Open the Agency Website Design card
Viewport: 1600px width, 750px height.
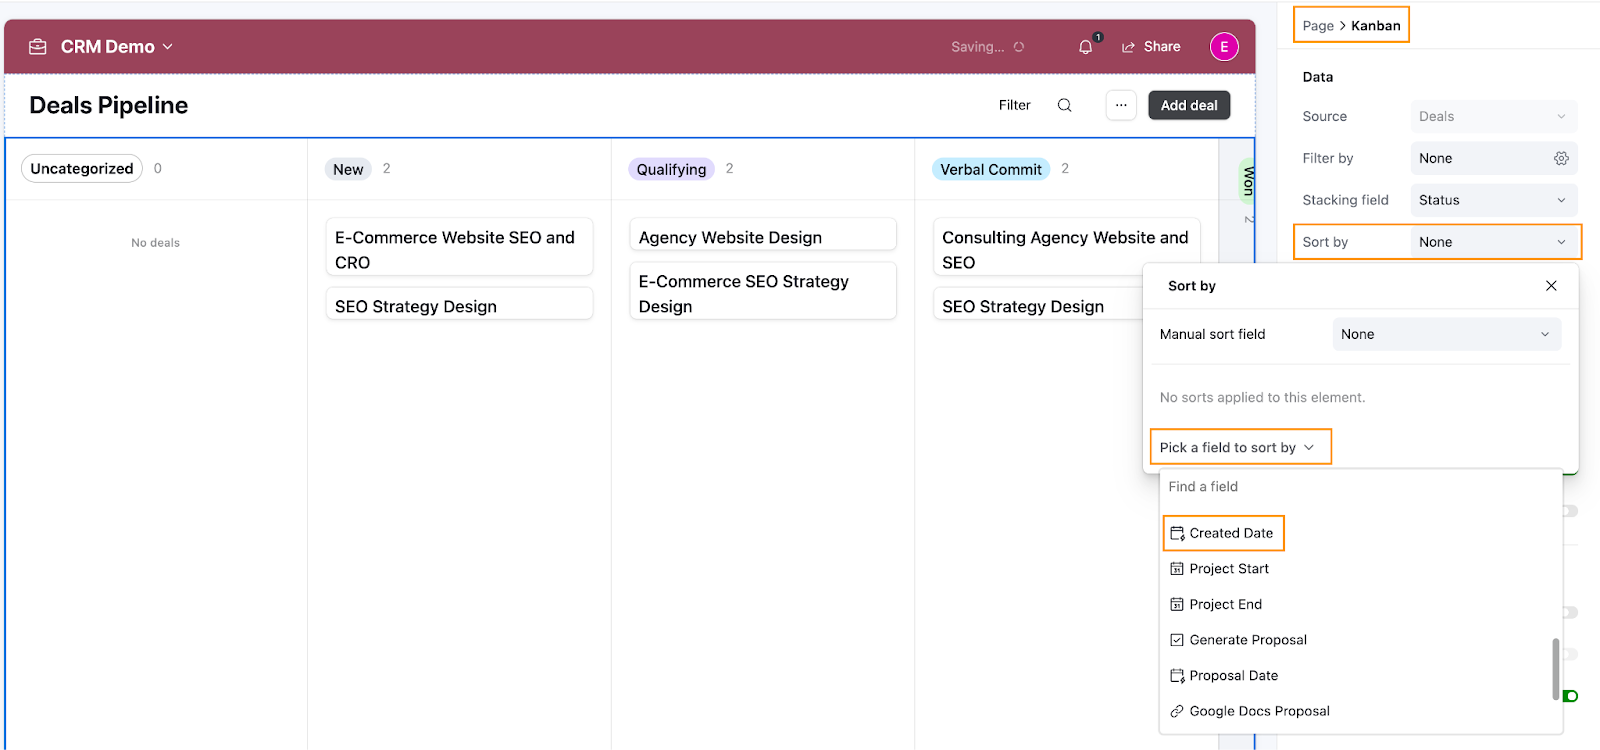pyautogui.click(x=763, y=235)
